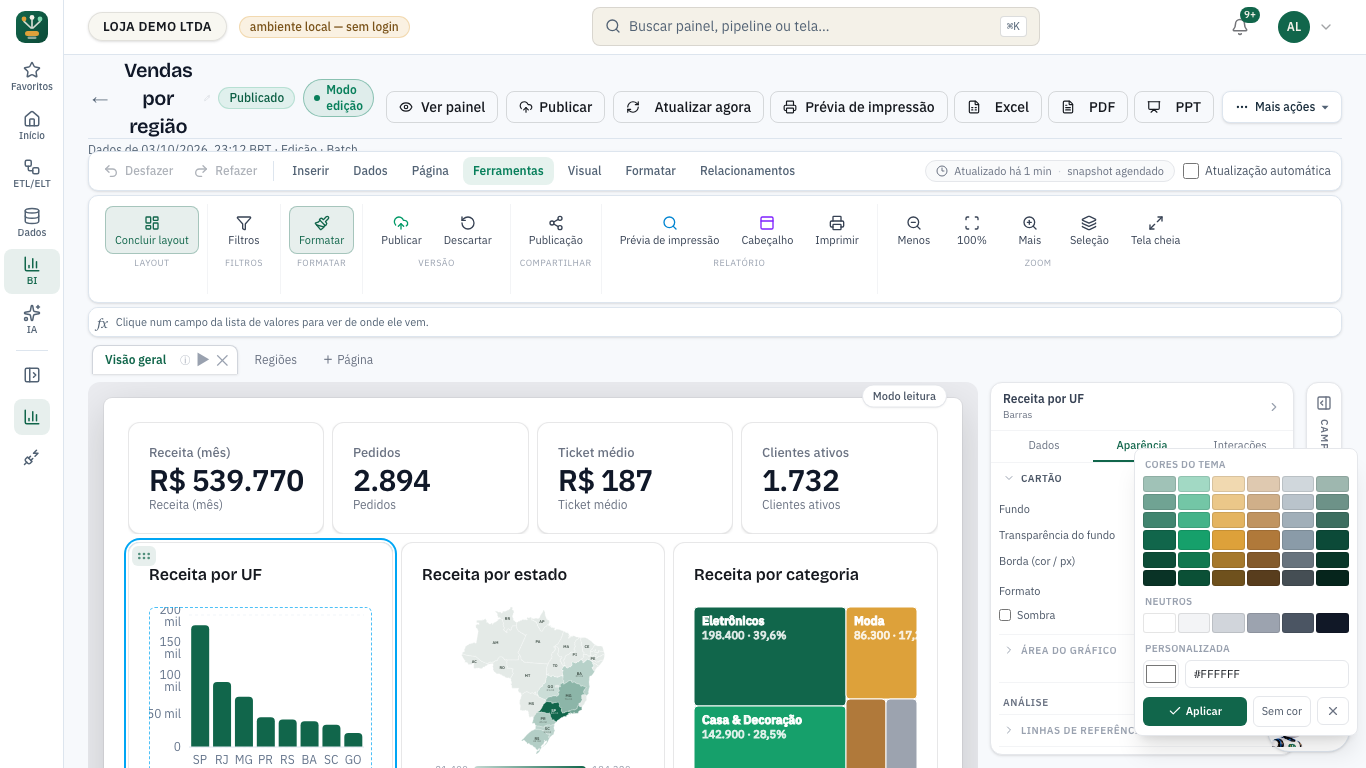1366x768 pixels.
Task: Open the Dados database icon in sidebar
Action: point(32,222)
